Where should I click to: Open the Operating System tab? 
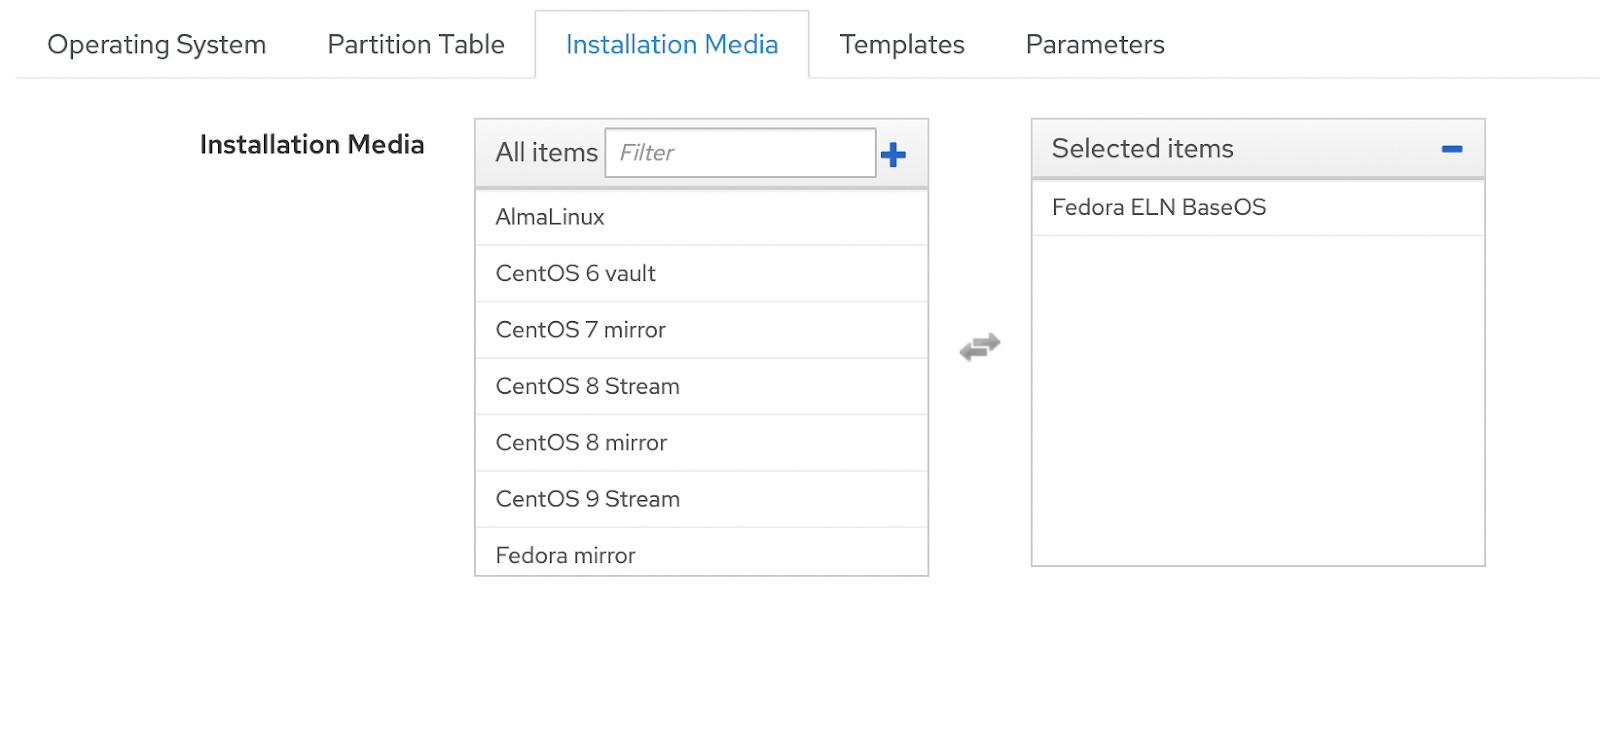pos(157,45)
